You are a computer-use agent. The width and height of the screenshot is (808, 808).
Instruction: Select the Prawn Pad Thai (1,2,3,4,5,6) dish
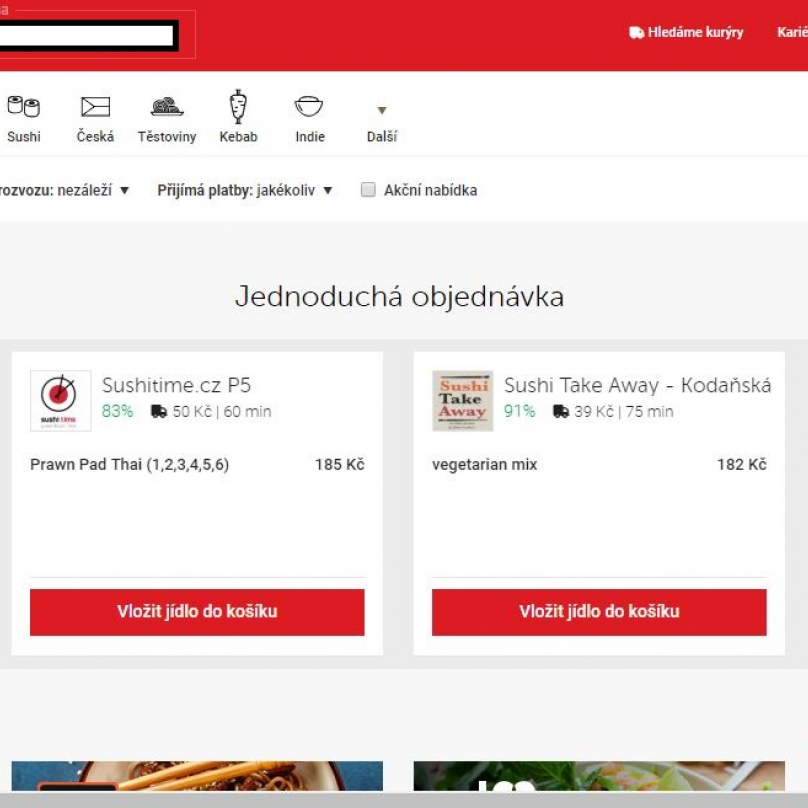129,464
